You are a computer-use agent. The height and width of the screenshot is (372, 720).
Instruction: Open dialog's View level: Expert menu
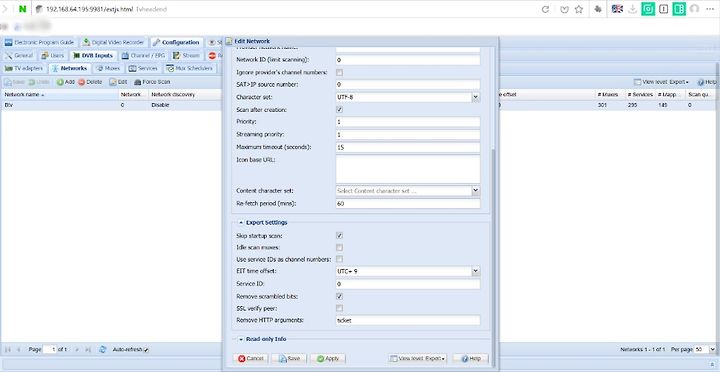417,359
